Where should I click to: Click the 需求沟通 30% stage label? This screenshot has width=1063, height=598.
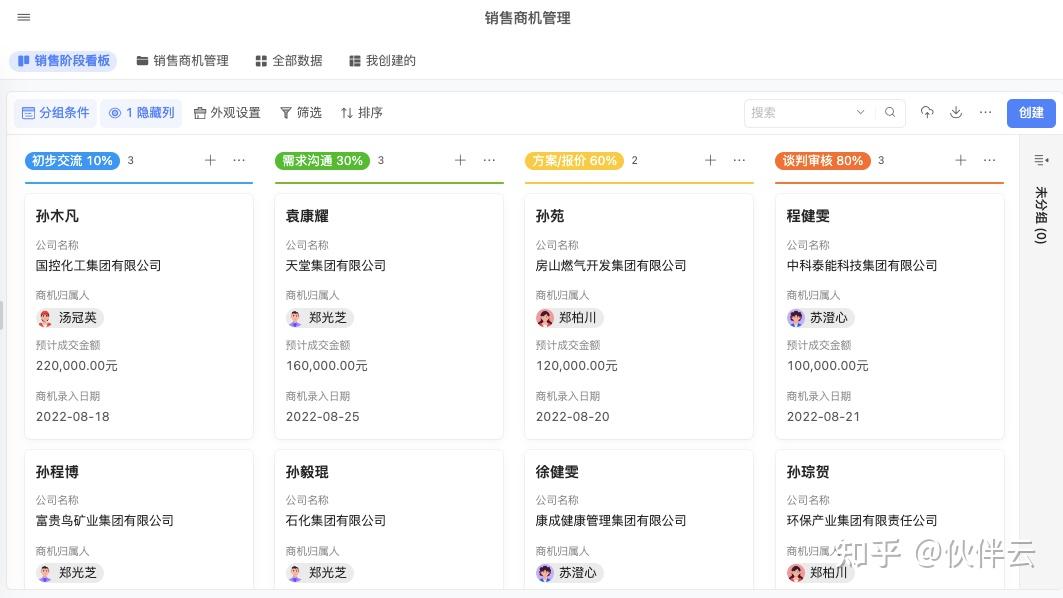click(322, 161)
